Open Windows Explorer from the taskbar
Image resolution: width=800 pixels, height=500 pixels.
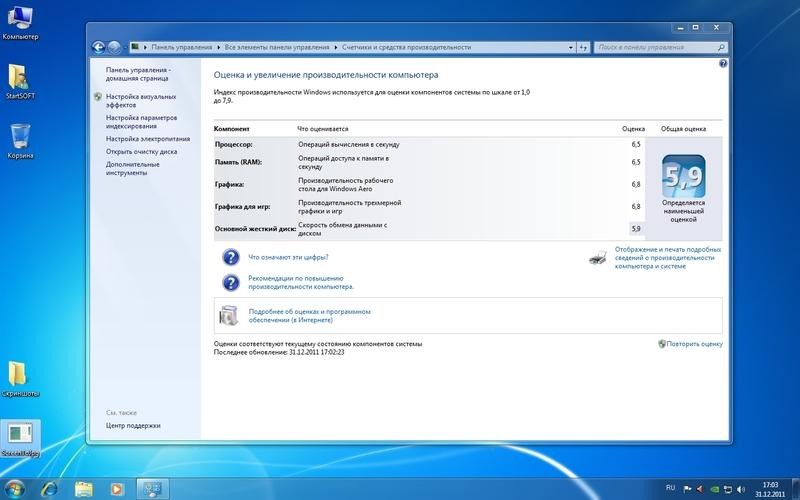[x=83, y=489]
